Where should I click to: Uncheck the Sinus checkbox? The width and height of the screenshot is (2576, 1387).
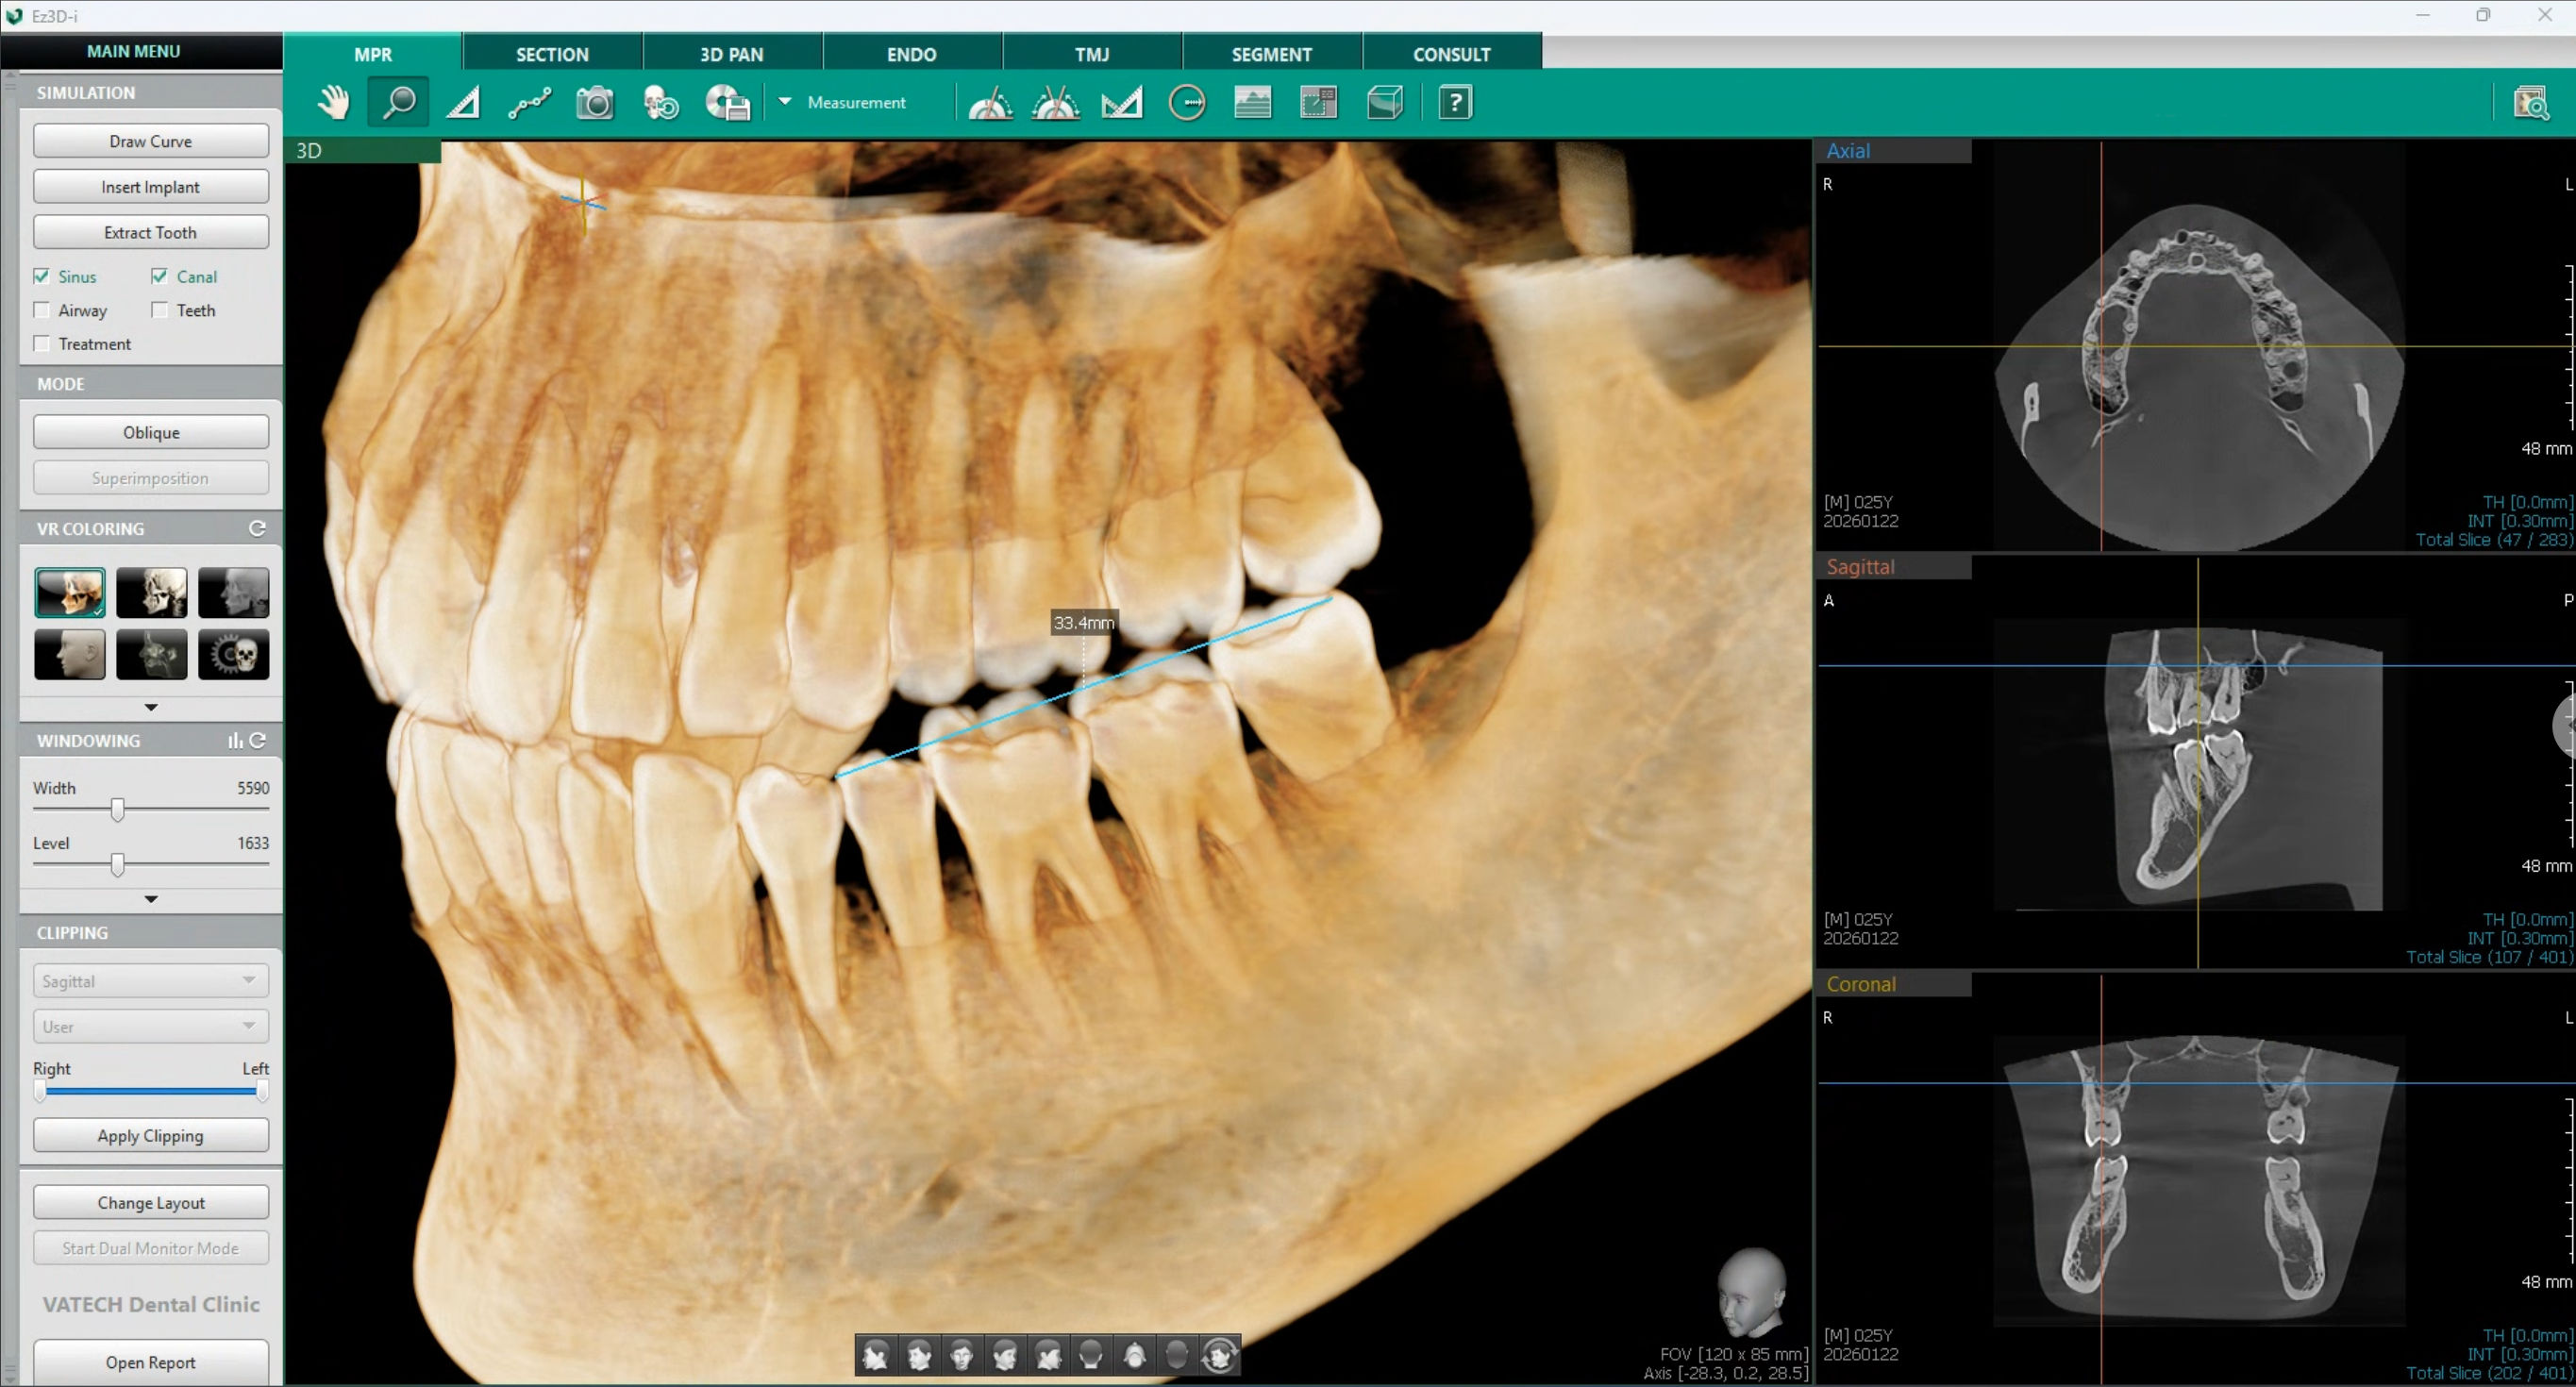click(x=42, y=276)
